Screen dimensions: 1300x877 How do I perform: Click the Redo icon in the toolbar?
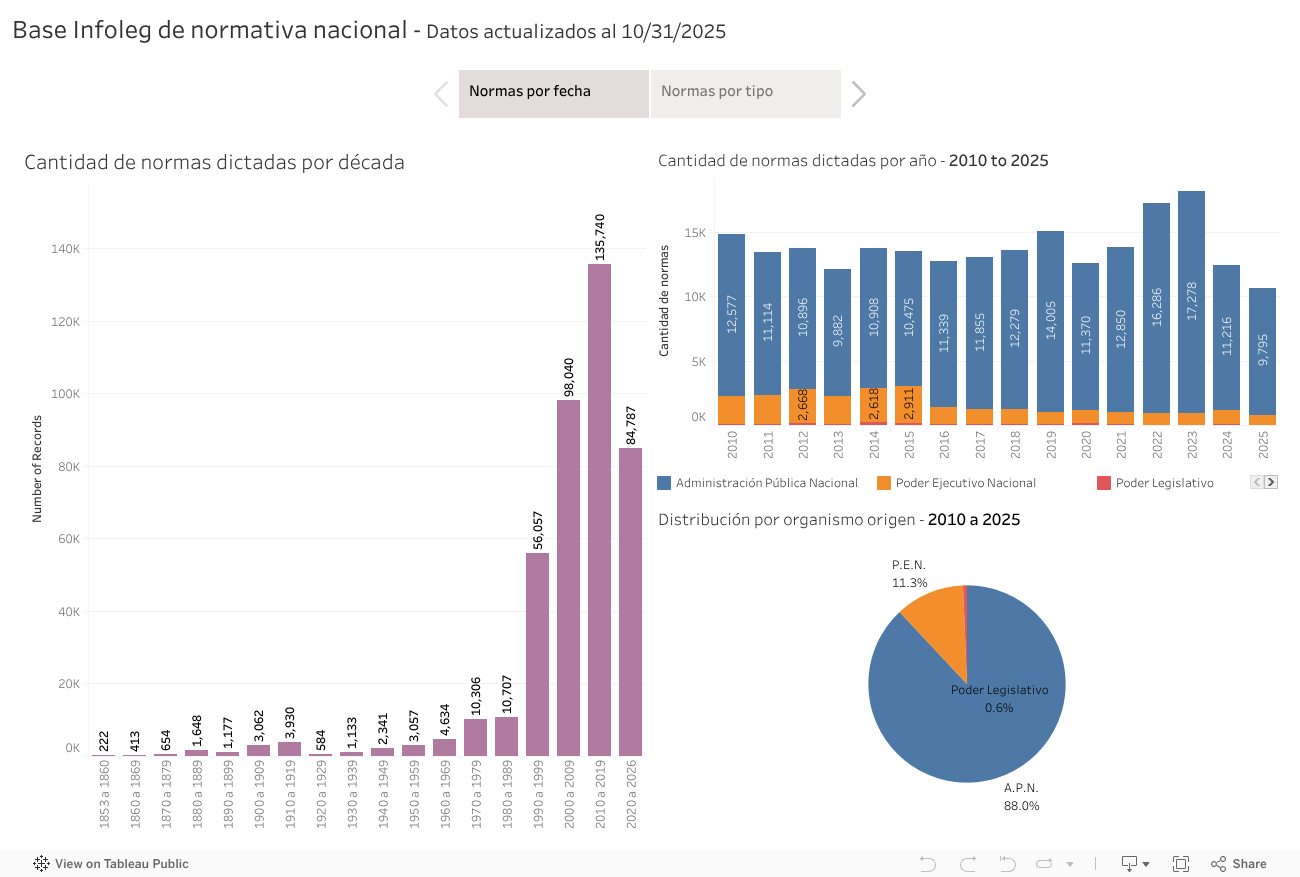(x=967, y=864)
